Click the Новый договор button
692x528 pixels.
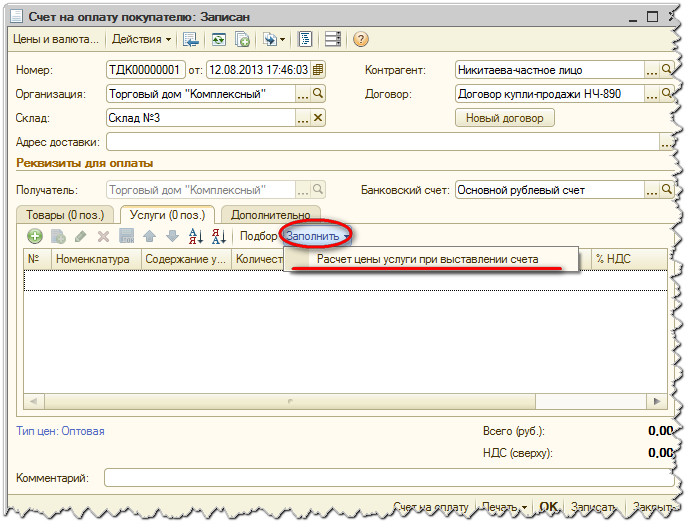(505, 118)
